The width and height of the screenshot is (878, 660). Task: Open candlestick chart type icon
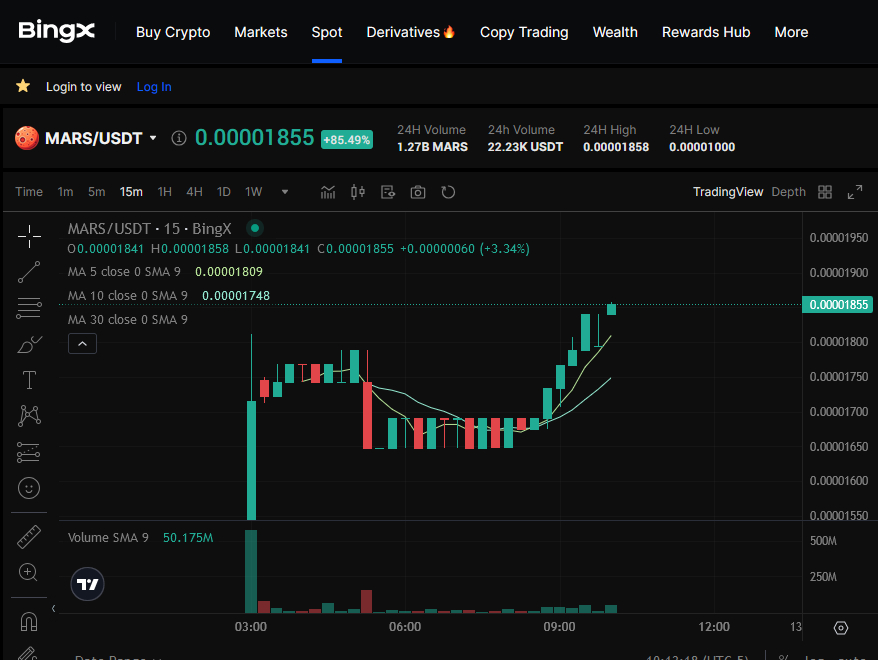358,192
